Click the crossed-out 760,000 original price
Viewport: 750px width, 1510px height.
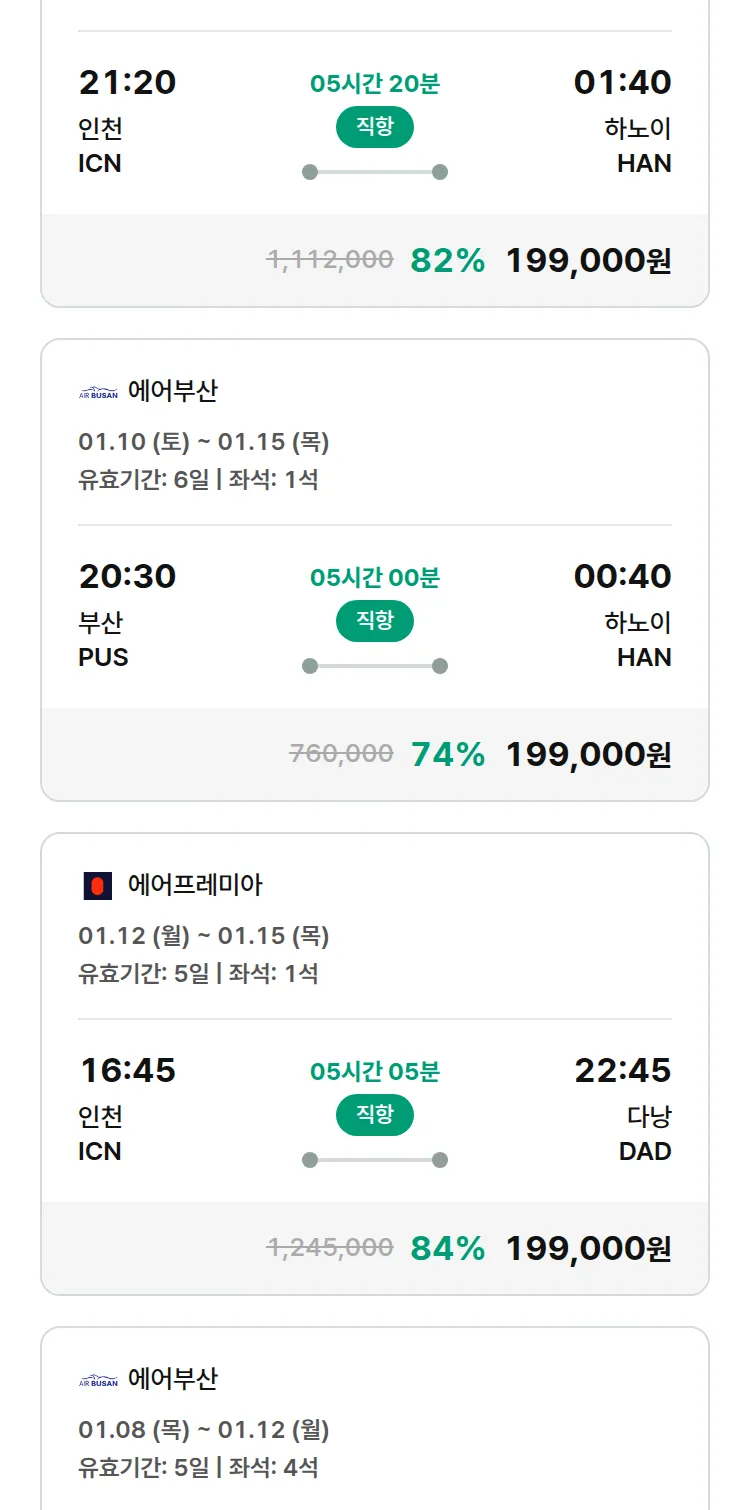click(x=341, y=754)
